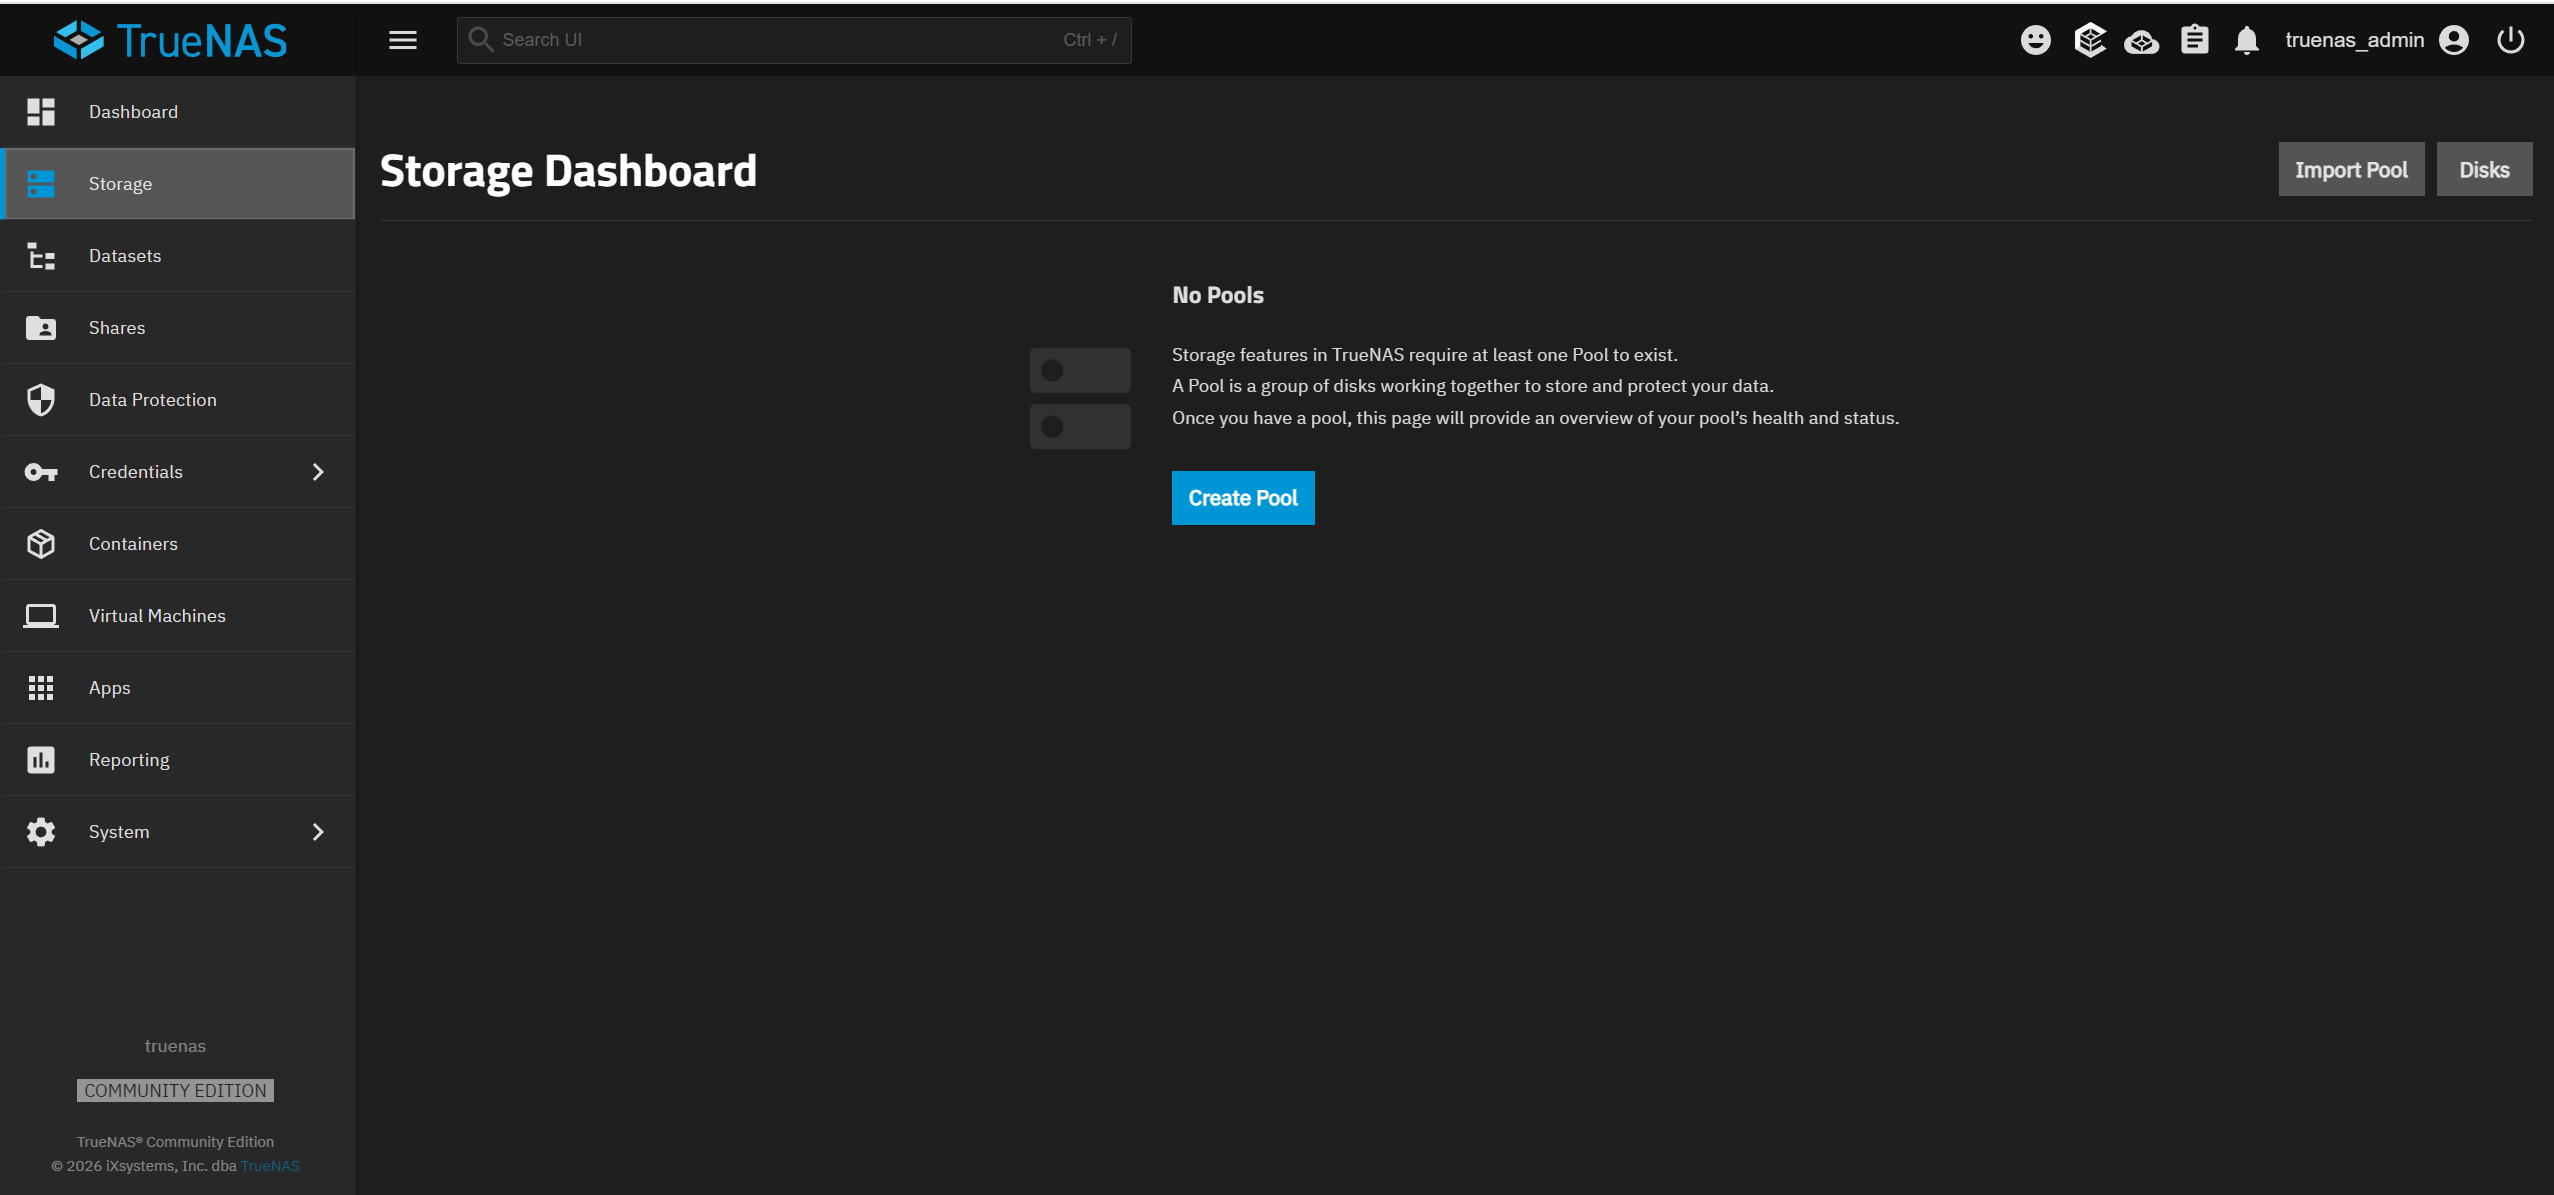
Task: Open the user account avatar icon
Action: pyautogui.click(x=2454, y=40)
